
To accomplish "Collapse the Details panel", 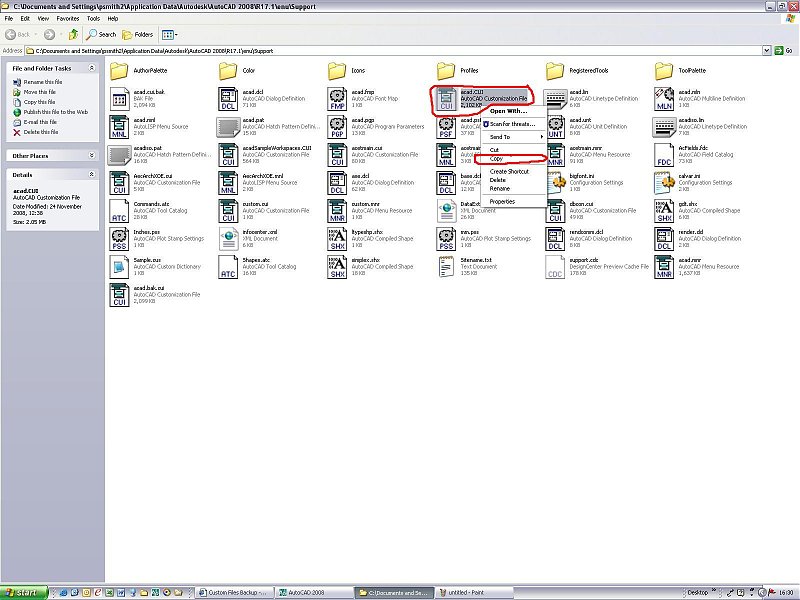I will [x=92, y=174].
